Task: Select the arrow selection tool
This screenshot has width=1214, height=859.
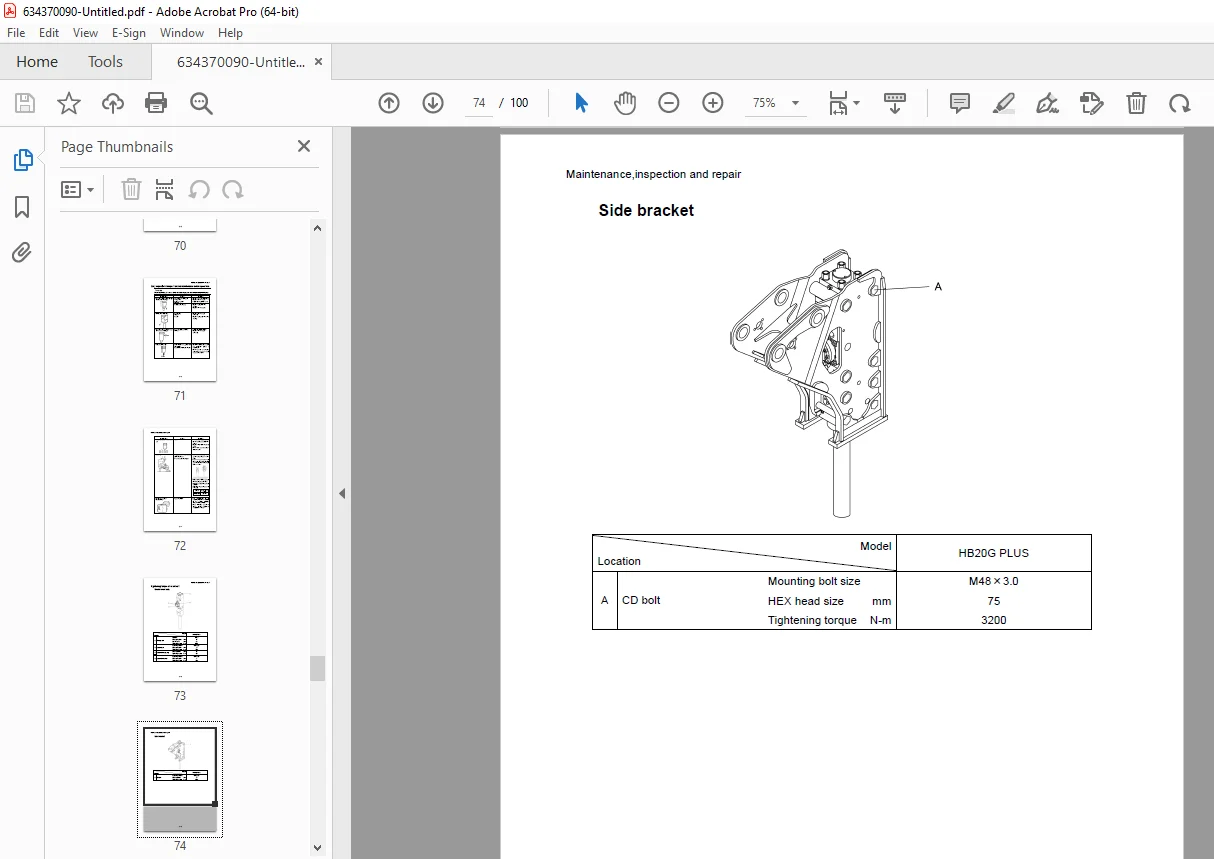Action: [582, 103]
